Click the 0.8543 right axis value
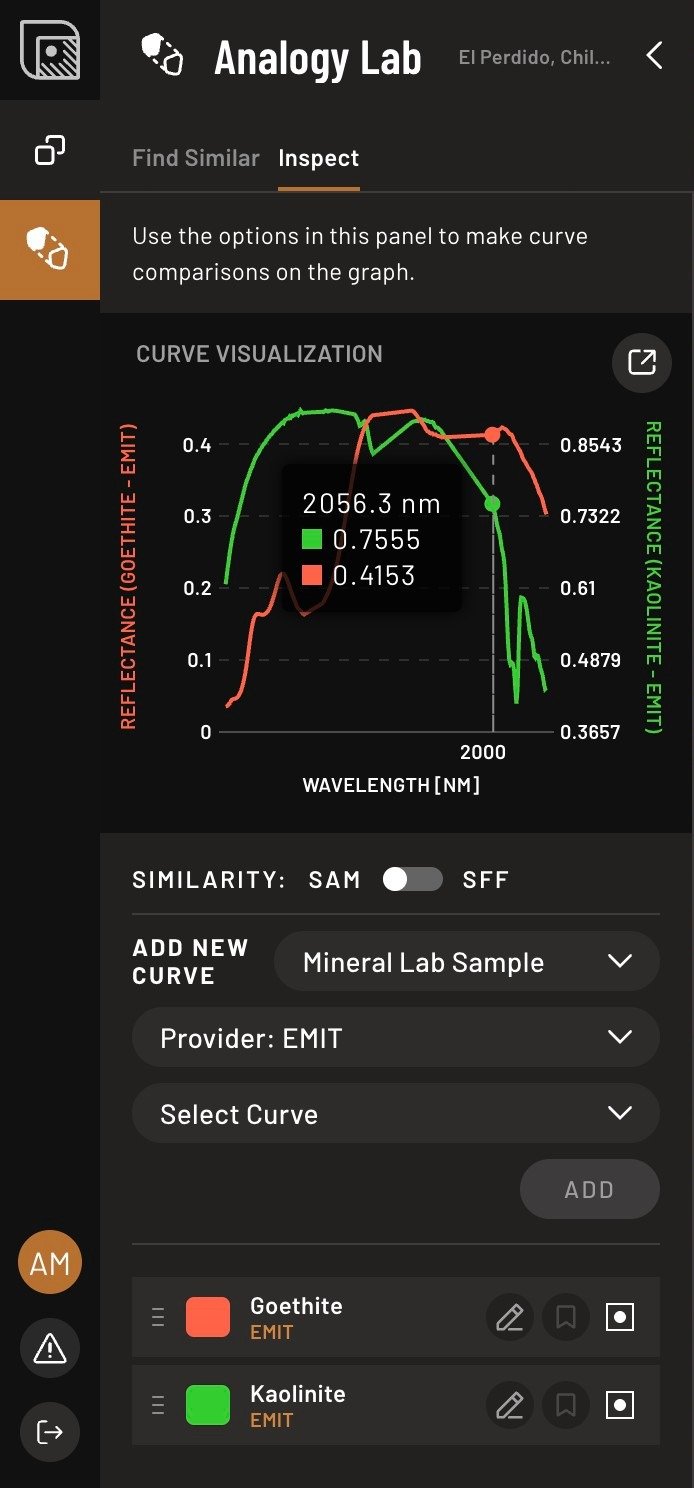This screenshot has width=694, height=1488. pyautogui.click(x=590, y=445)
